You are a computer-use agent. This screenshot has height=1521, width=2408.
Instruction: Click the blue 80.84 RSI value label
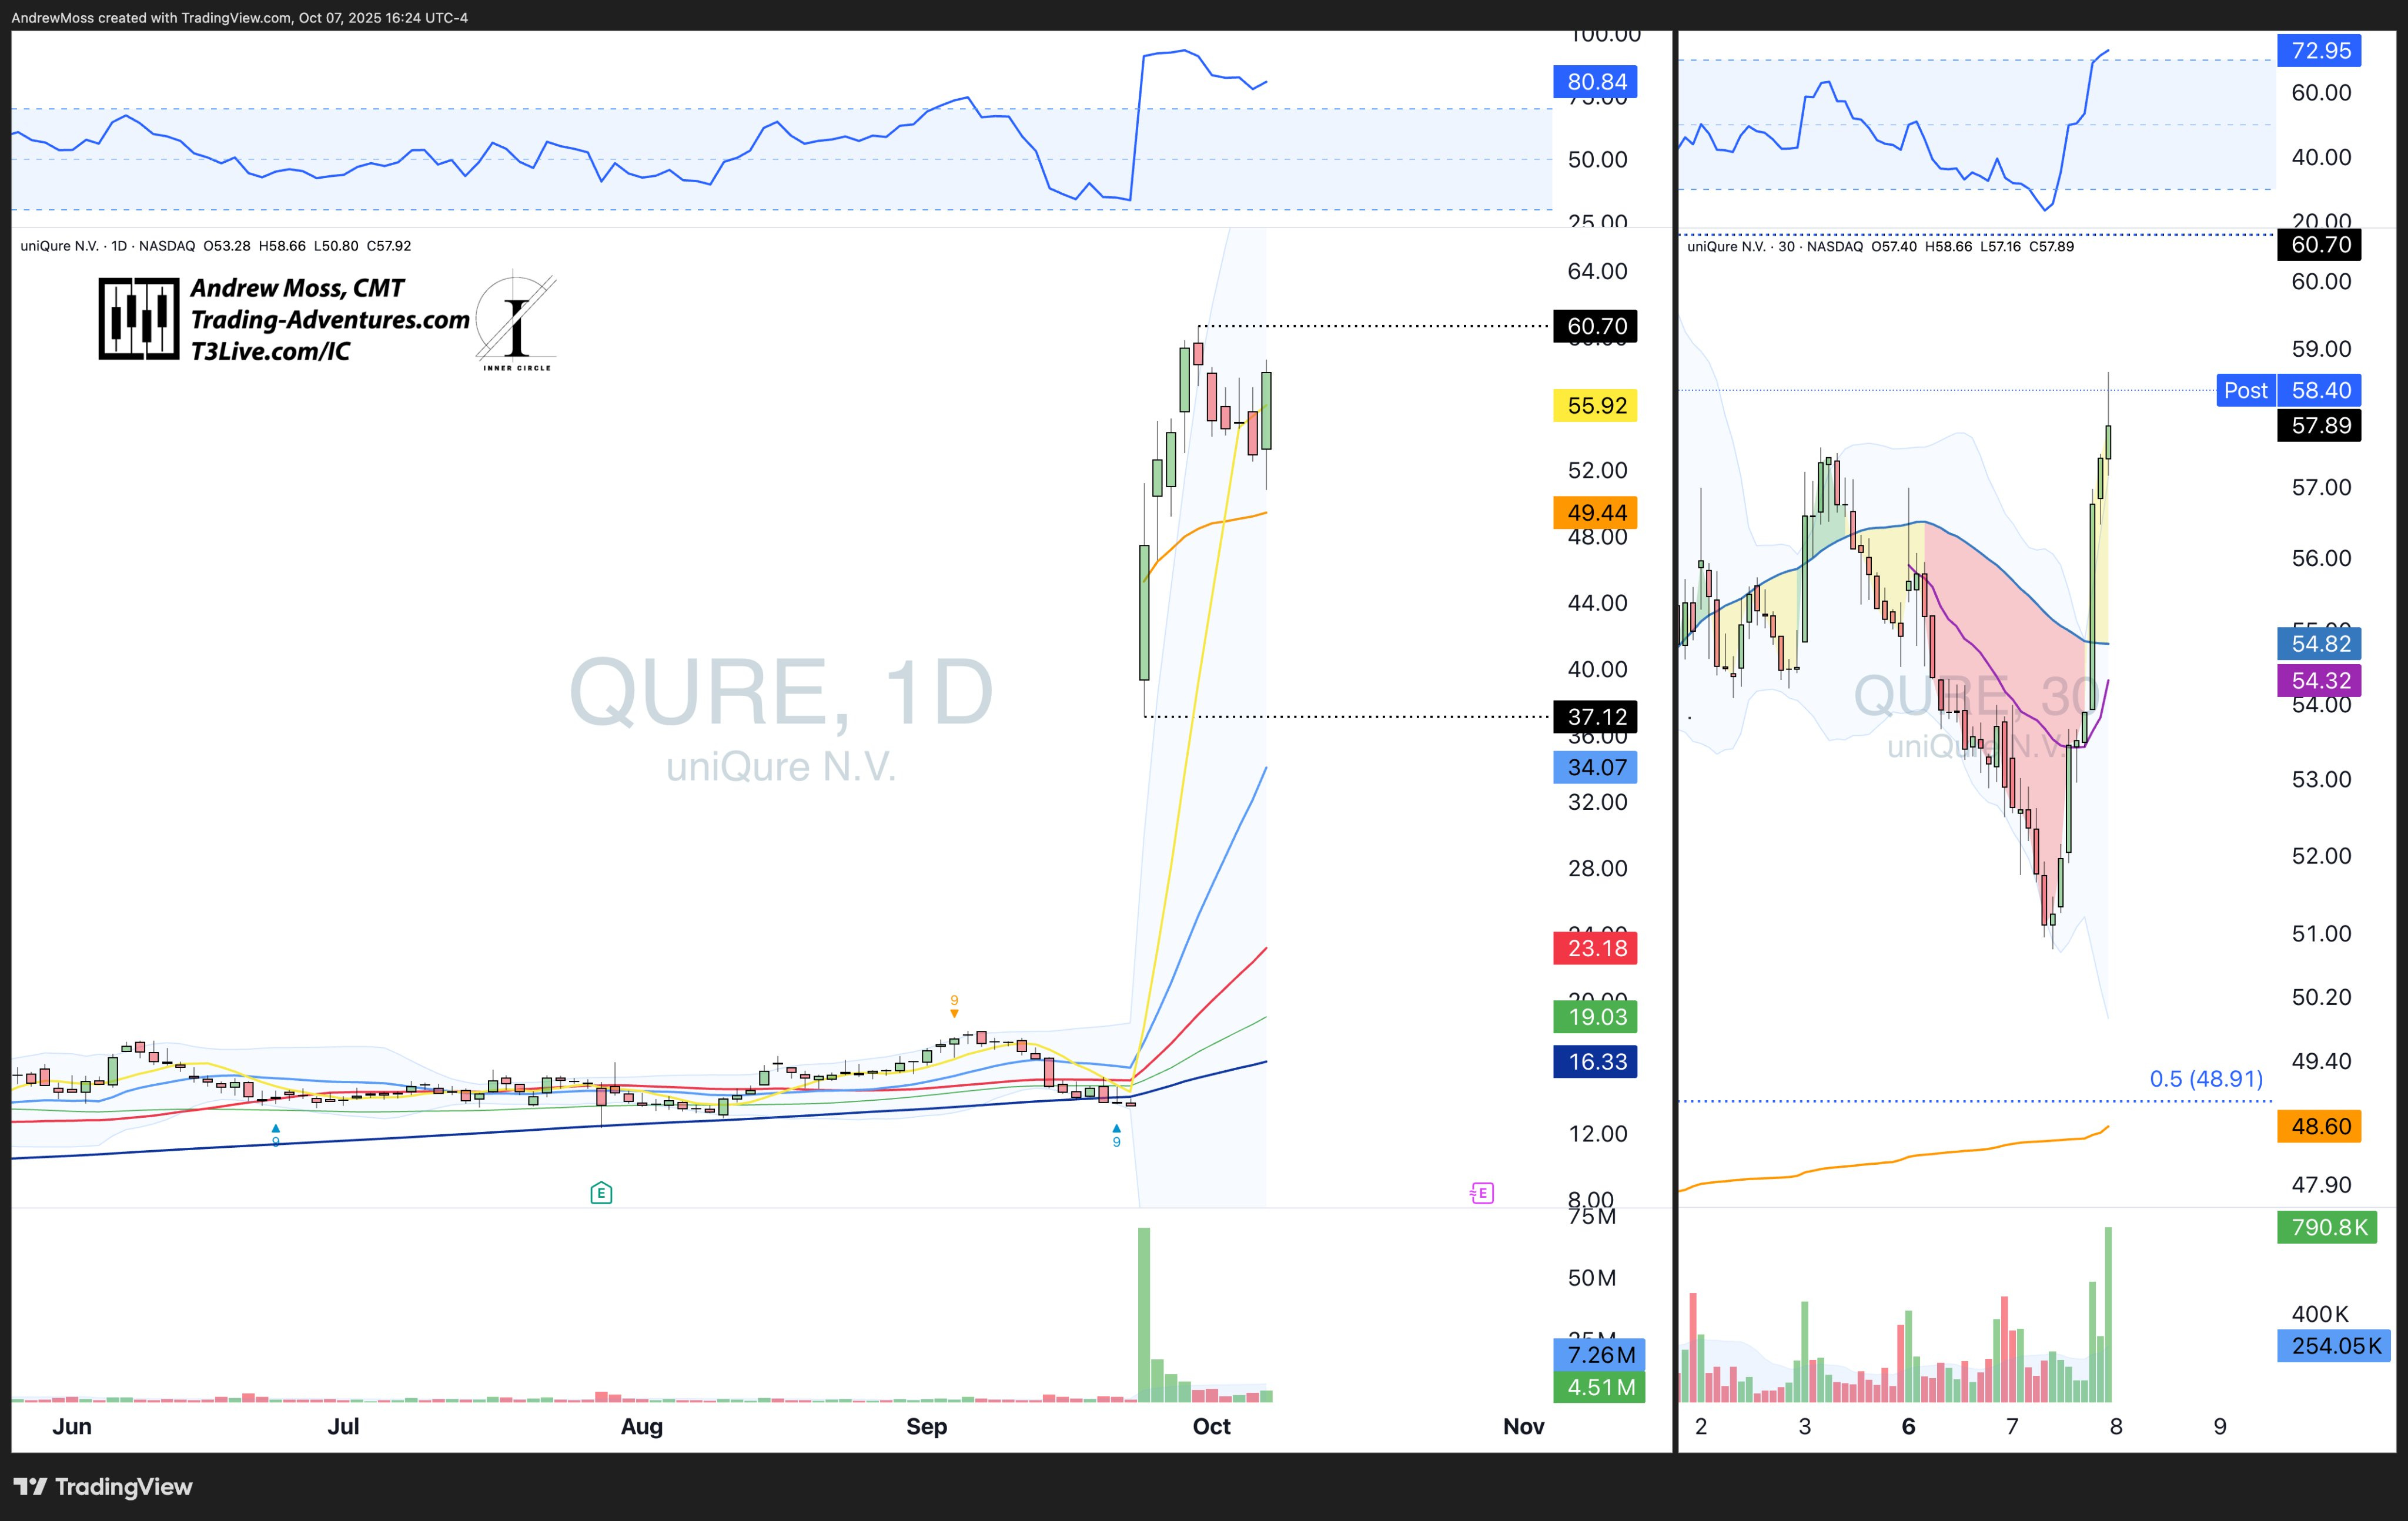[x=1595, y=82]
